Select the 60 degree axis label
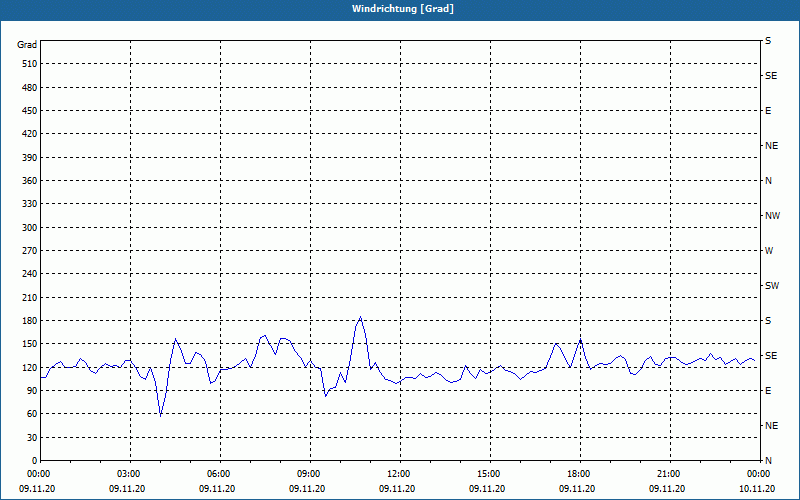Image resolution: width=800 pixels, height=500 pixels. point(32,414)
